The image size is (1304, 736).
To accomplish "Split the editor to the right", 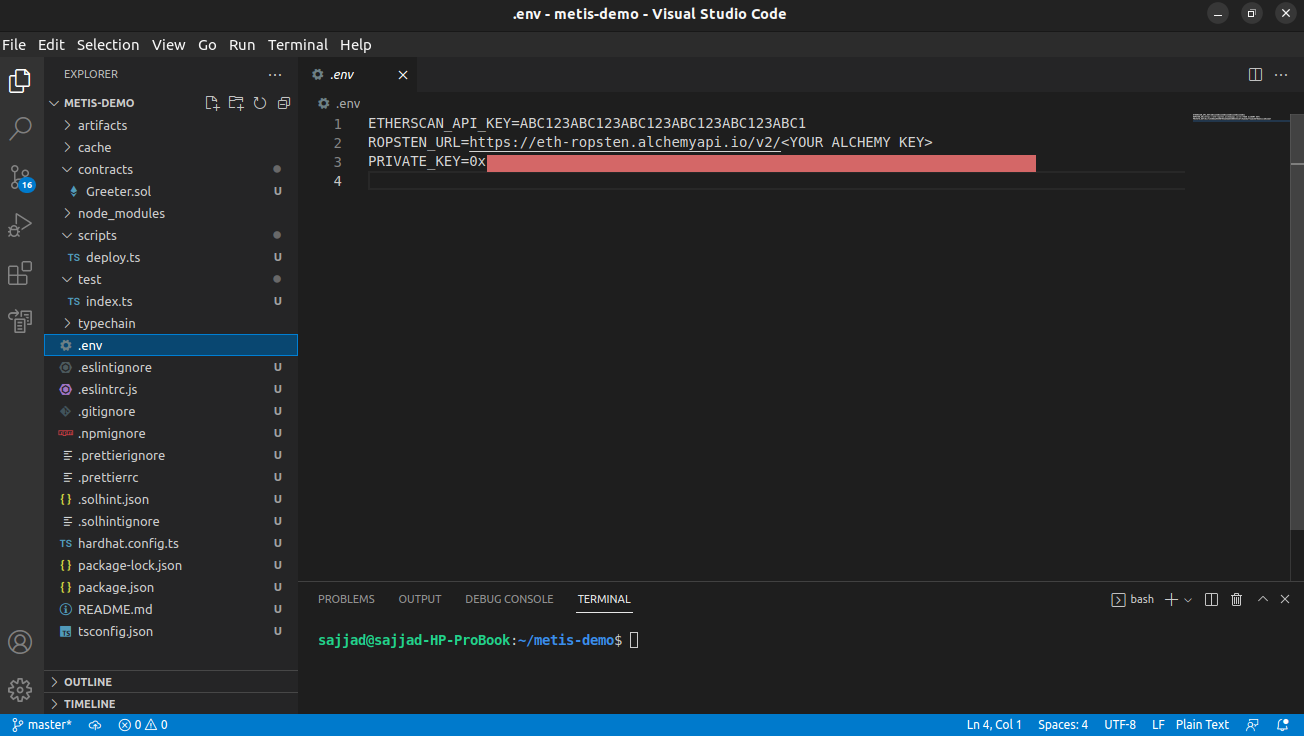I will click(1255, 75).
